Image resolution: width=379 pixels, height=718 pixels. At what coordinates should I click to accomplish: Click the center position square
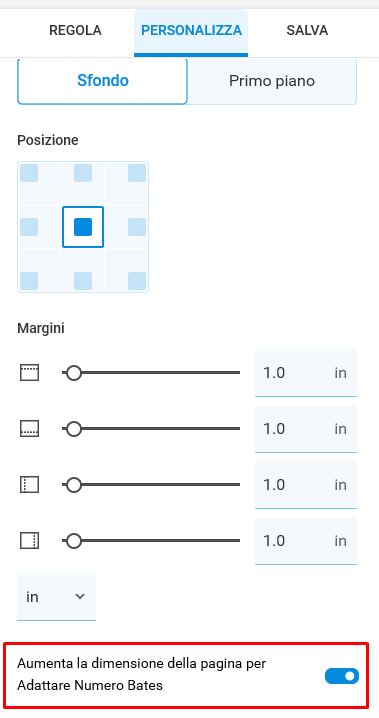(83, 227)
